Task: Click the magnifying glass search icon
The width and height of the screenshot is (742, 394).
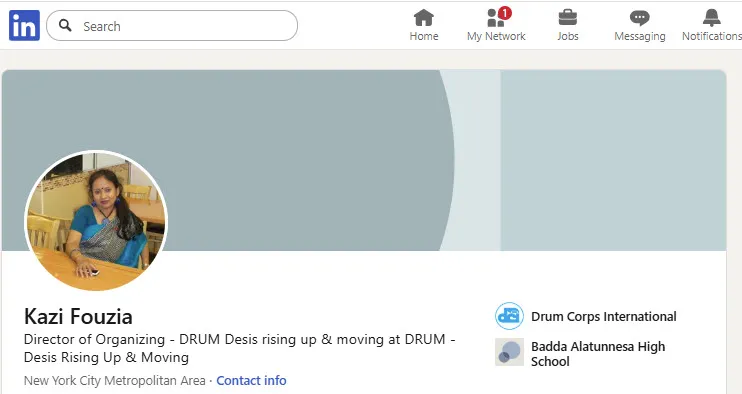Action: tap(65, 26)
